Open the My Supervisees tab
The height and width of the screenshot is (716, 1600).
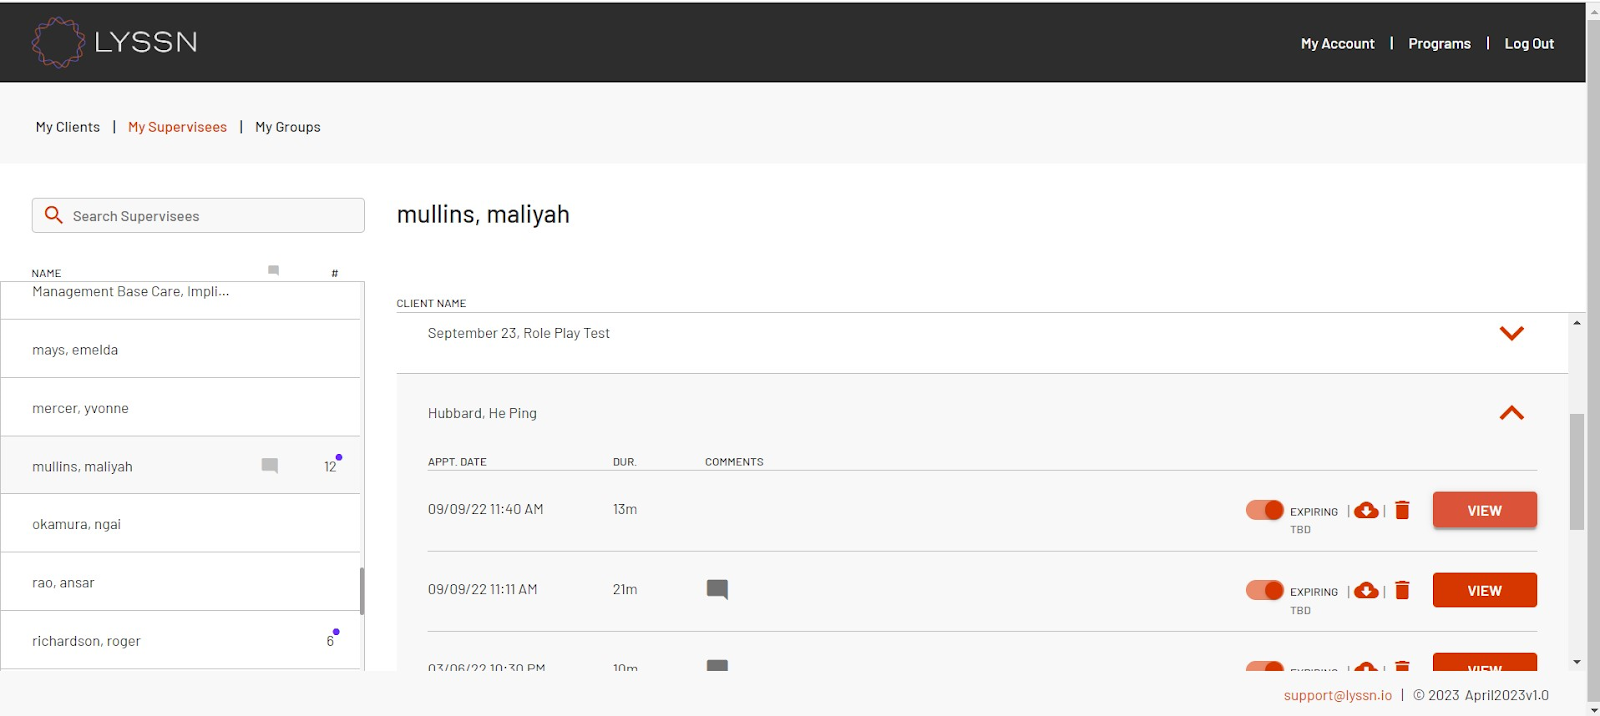[177, 127]
